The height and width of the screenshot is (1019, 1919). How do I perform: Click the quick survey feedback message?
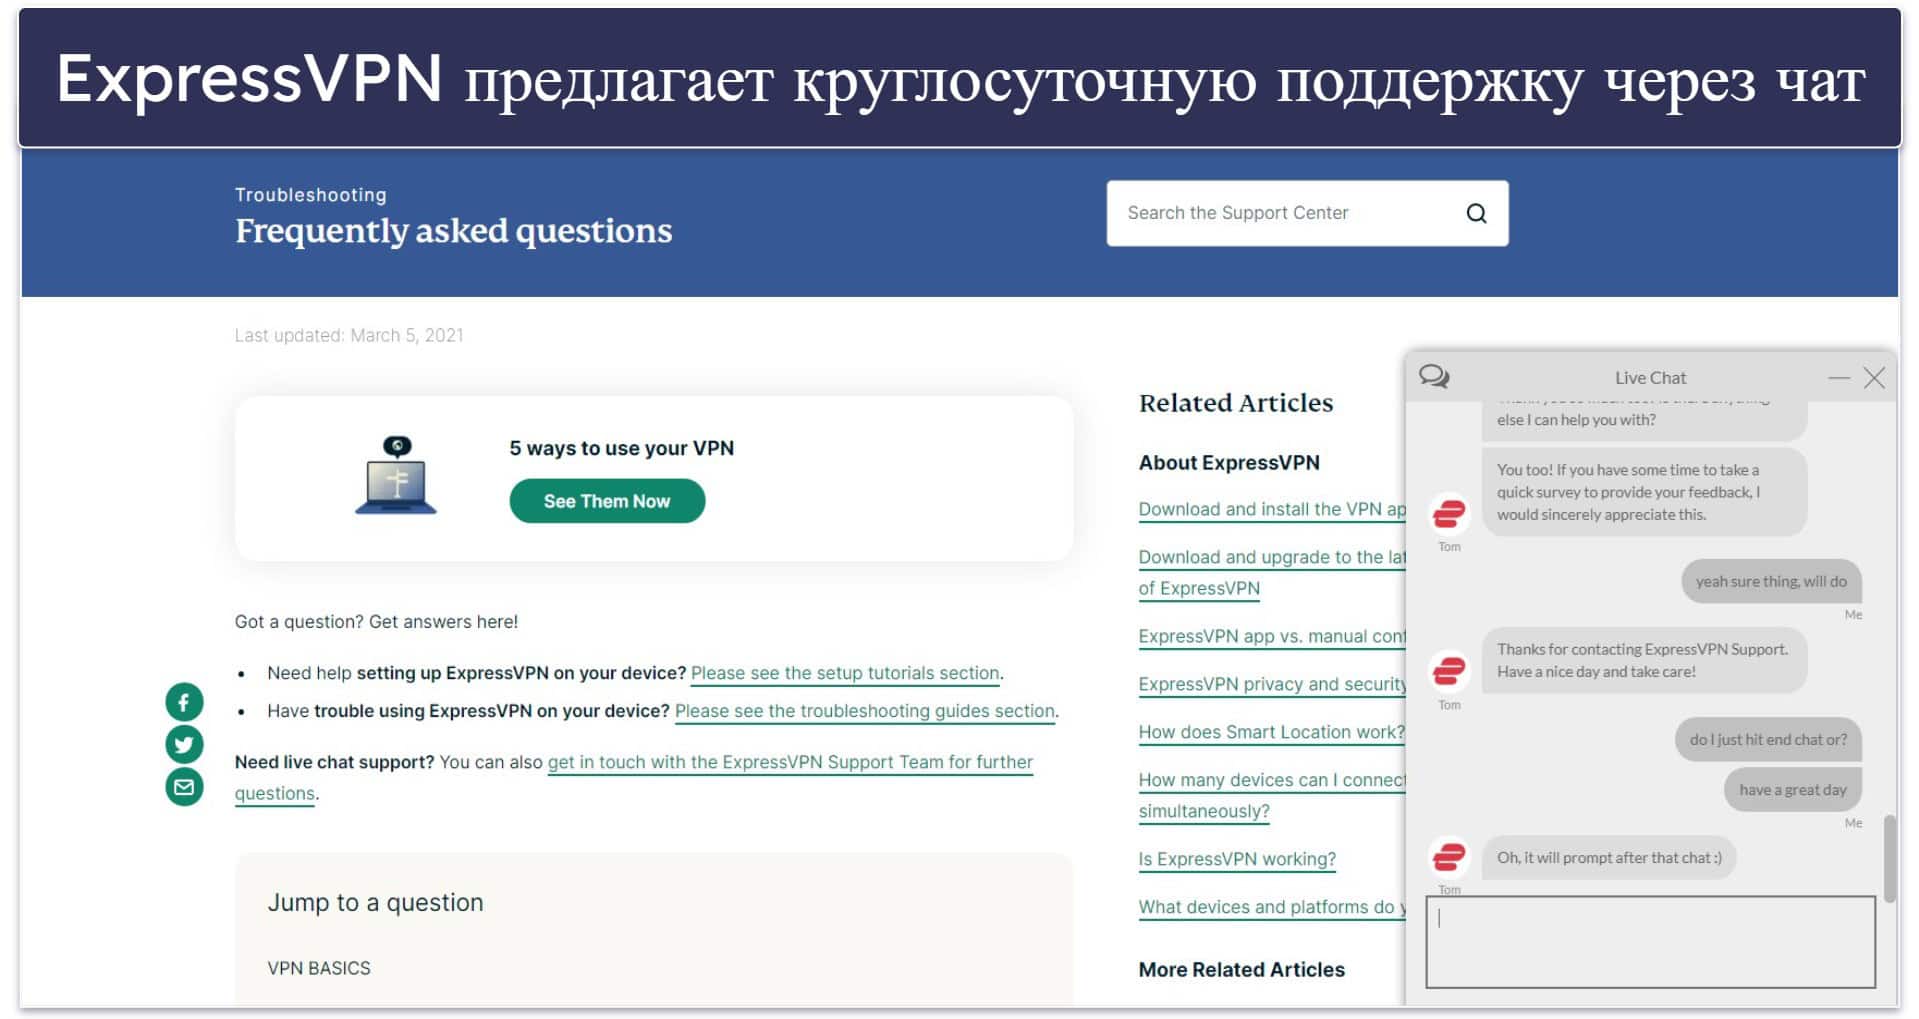1644,492
